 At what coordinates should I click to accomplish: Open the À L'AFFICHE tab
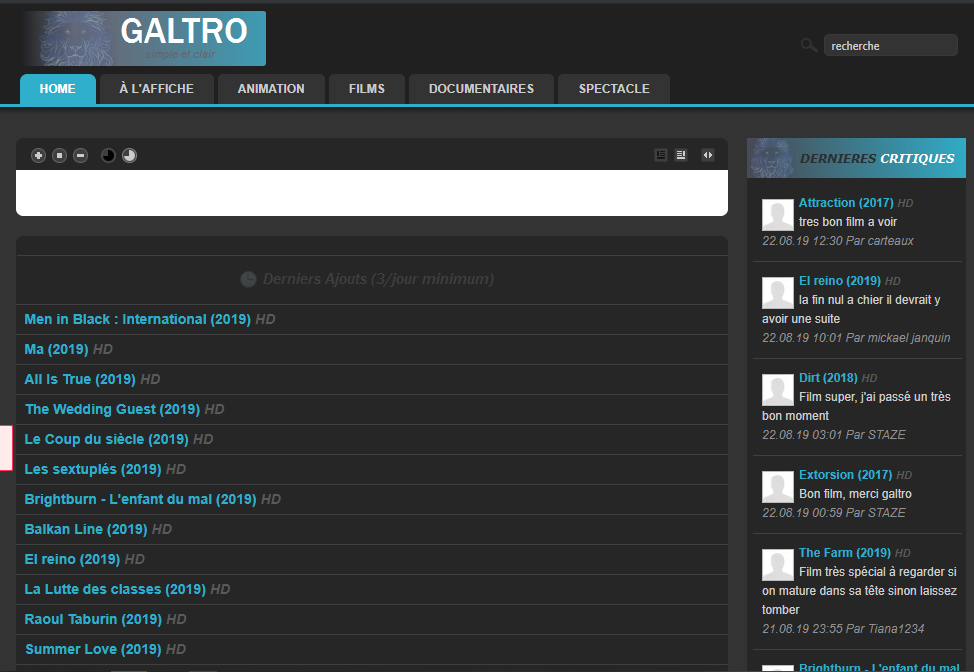tap(157, 89)
